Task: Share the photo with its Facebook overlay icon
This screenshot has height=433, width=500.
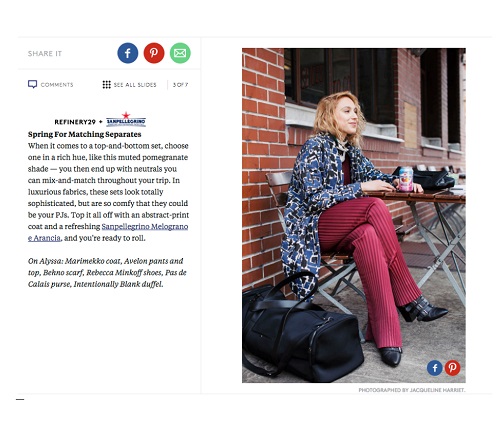Action: click(x=435, y=368)
